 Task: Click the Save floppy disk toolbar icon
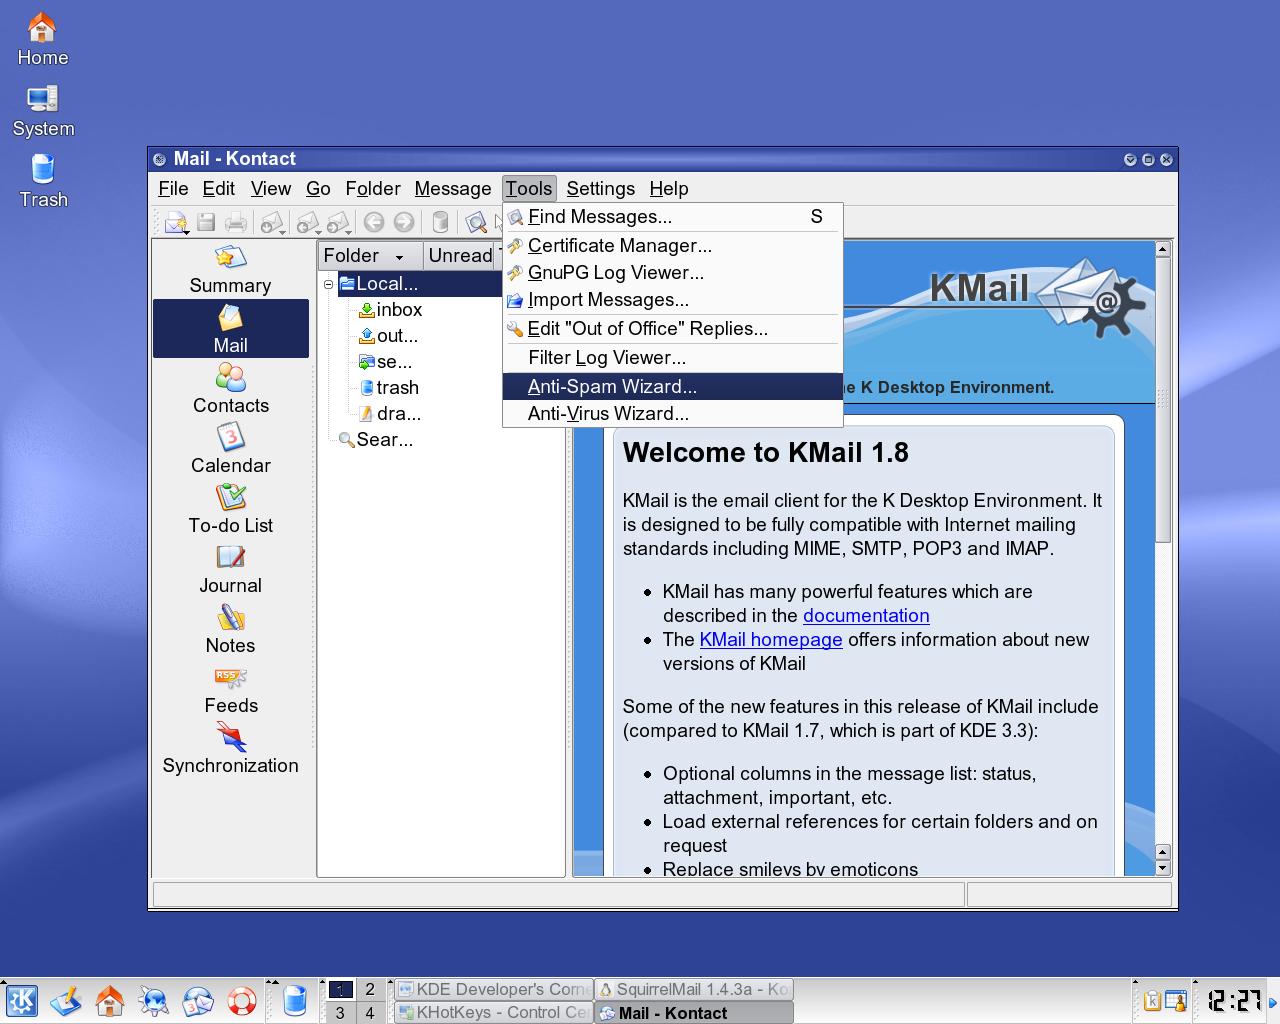coord(206,222)
